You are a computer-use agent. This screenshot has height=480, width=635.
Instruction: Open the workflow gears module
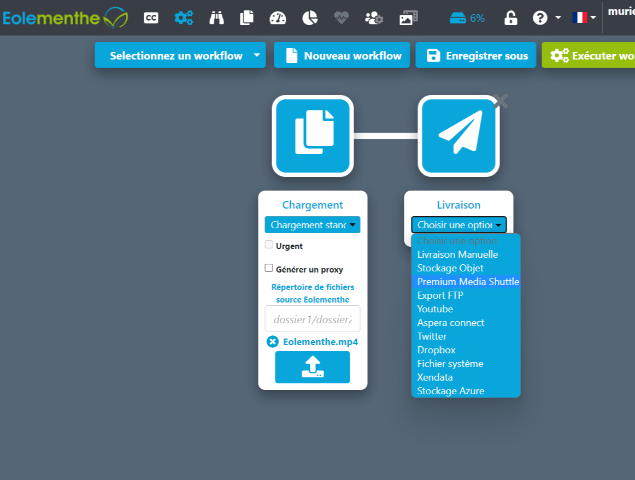coord(183,18)
